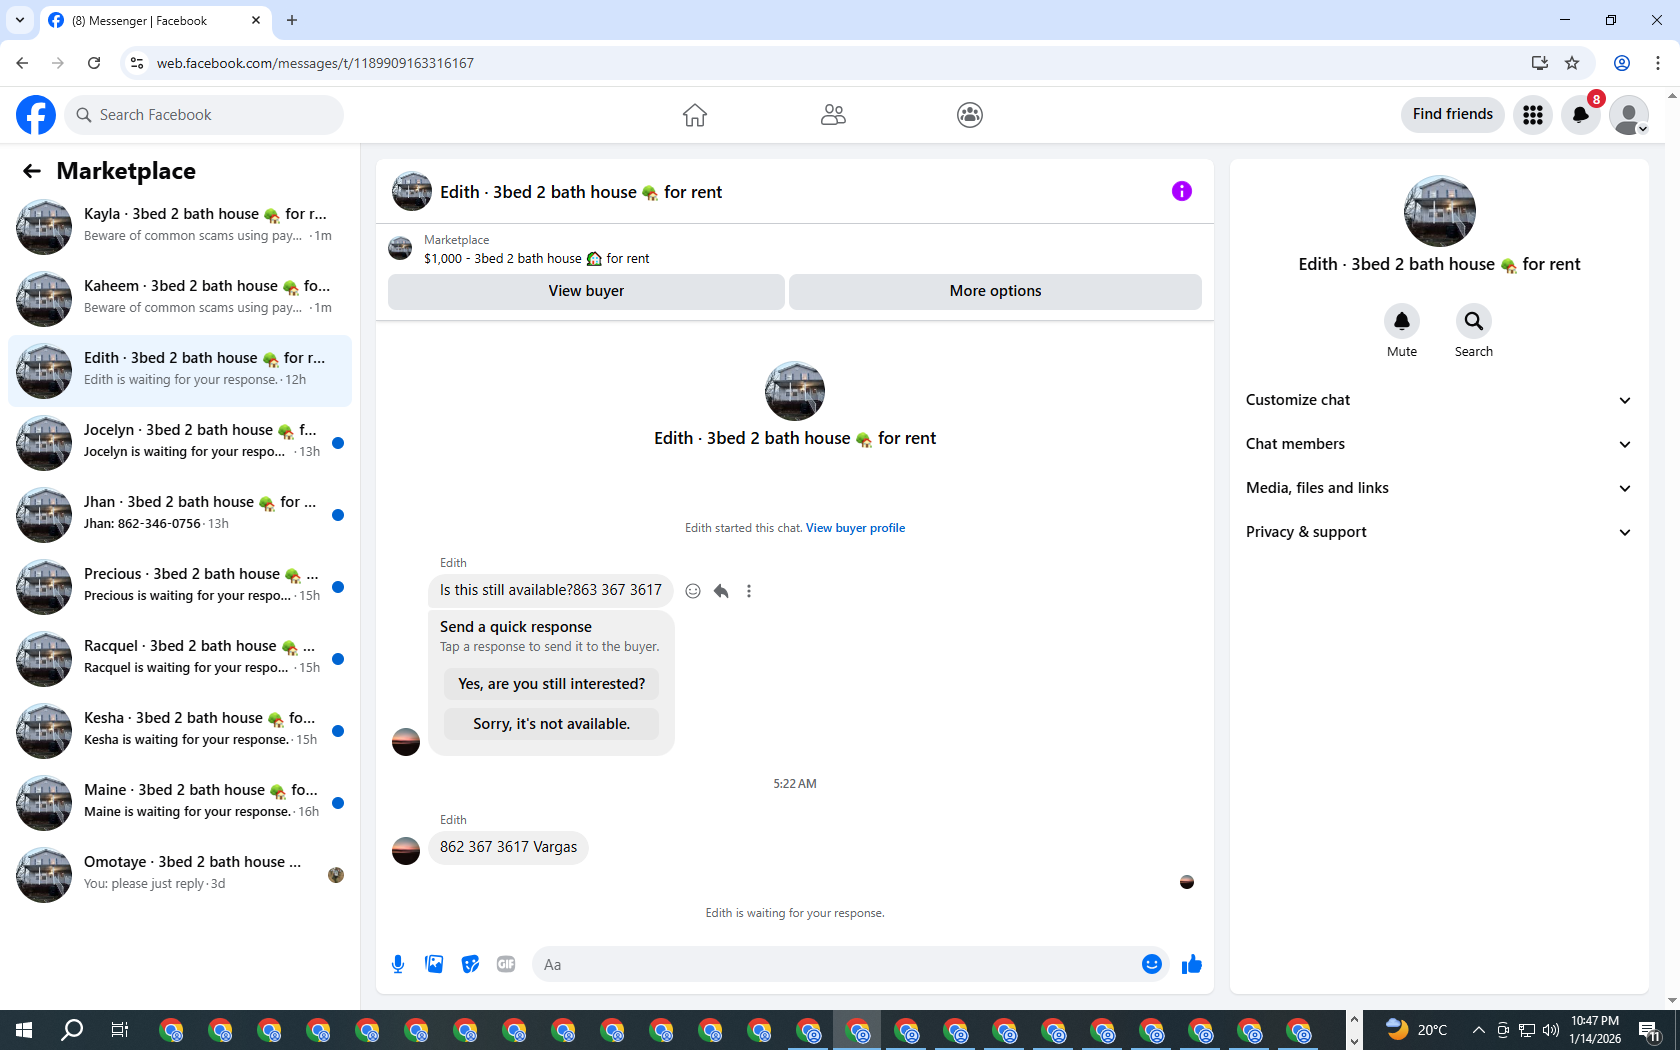Click the More options button
Image resolution: width=1680 pixels, height=1050 pixels.
click(995, 291)
